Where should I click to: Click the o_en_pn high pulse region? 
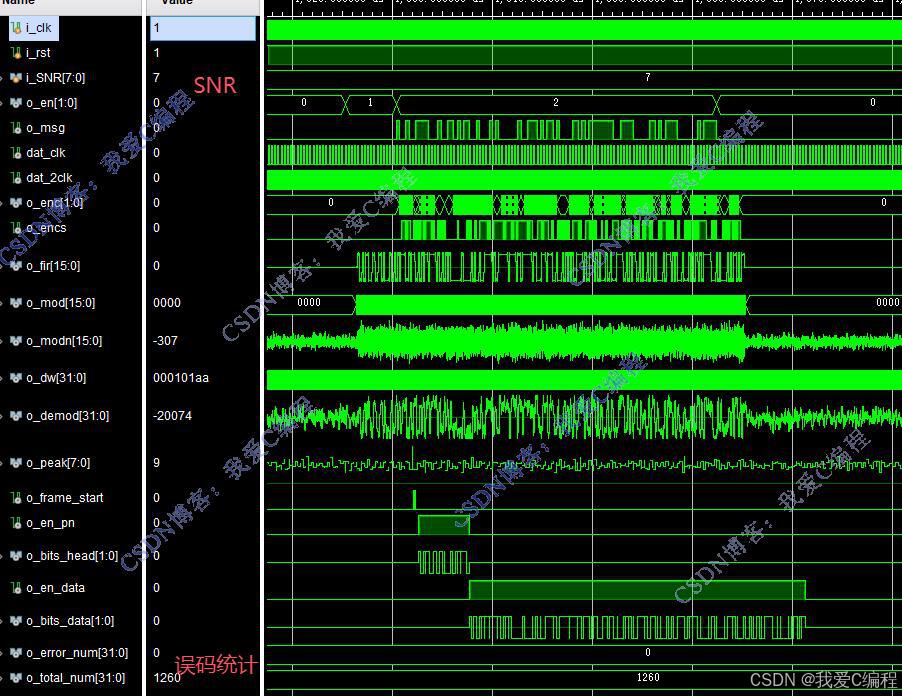click(x=444, y=525)
